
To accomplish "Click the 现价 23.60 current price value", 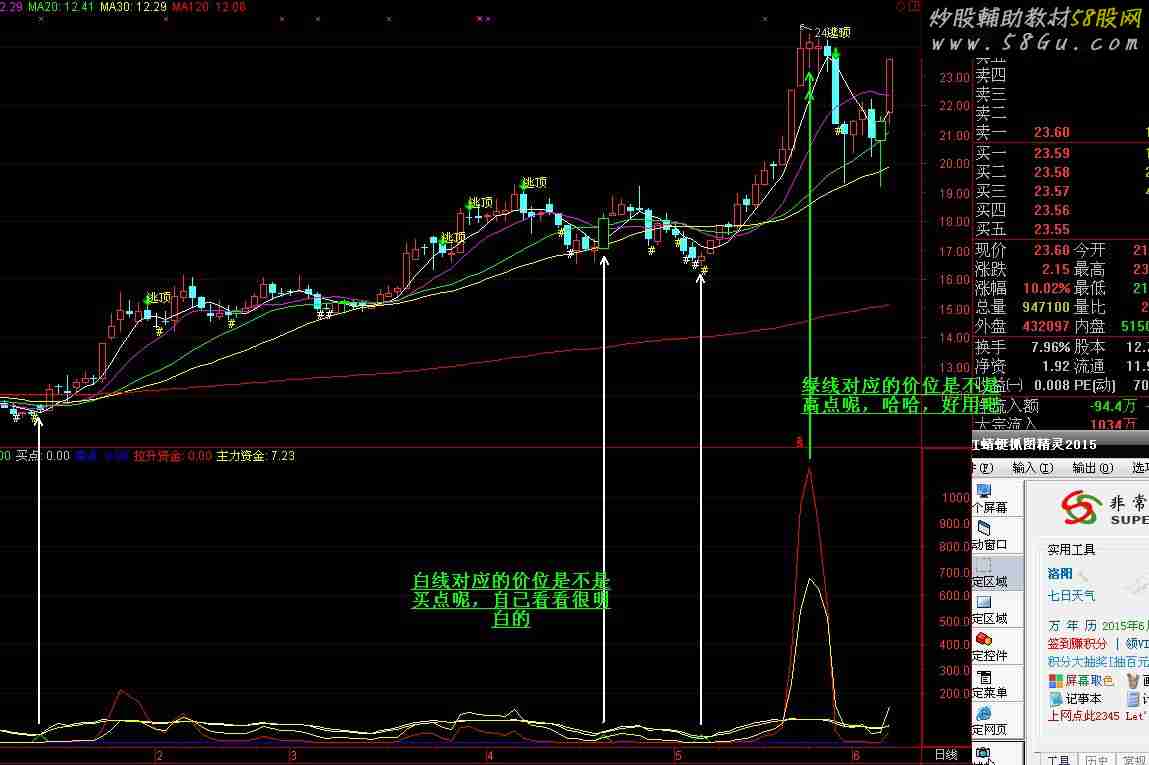I will click(x=1052, y=250).
